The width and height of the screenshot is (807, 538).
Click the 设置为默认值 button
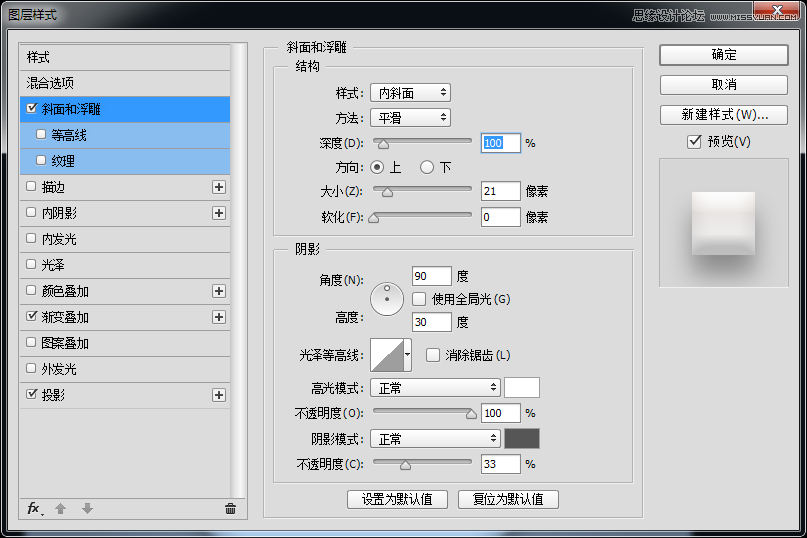coord(397,499)
